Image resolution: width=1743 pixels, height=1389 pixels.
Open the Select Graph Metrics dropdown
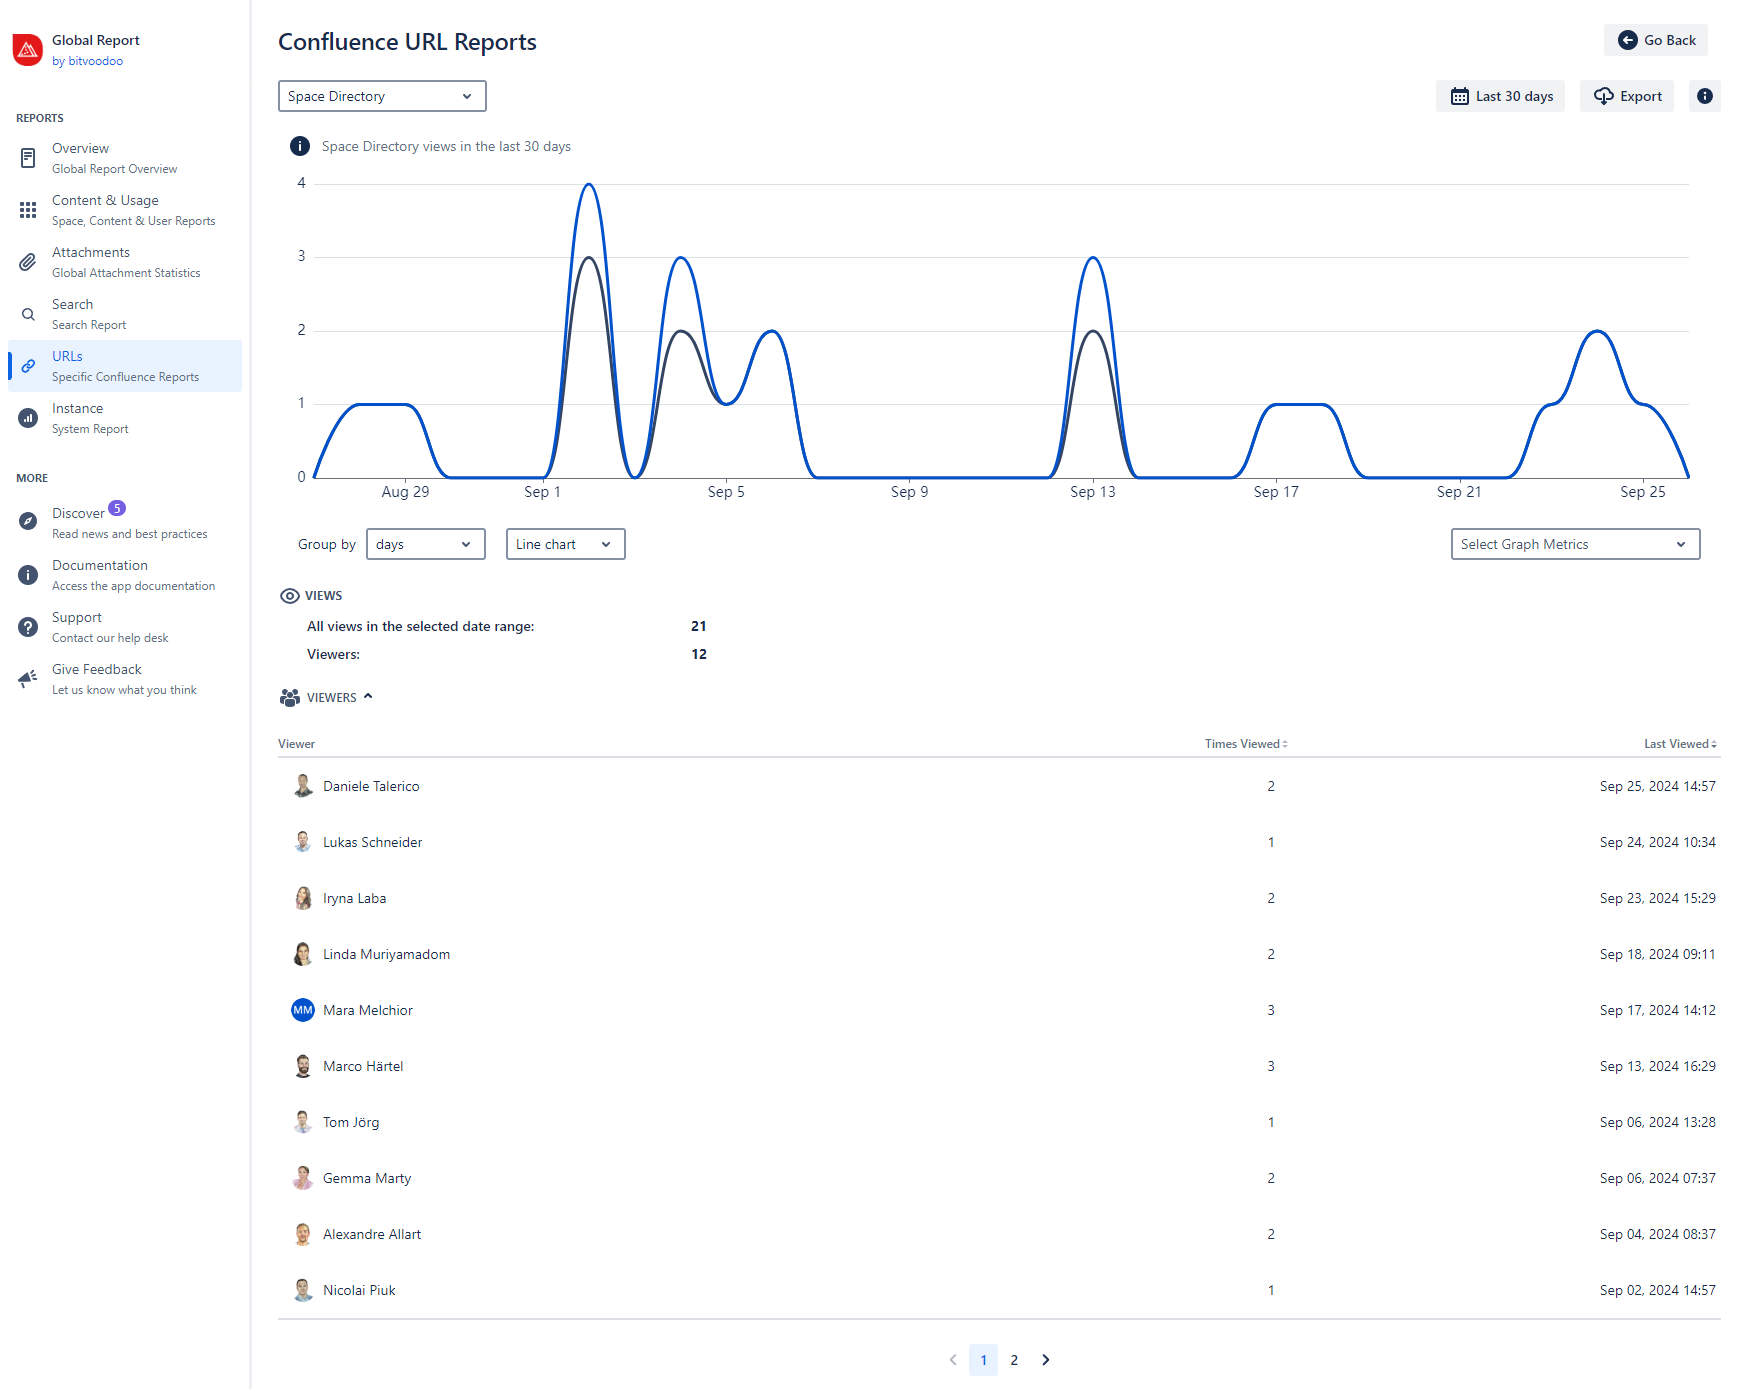(x=1574, y=544)
